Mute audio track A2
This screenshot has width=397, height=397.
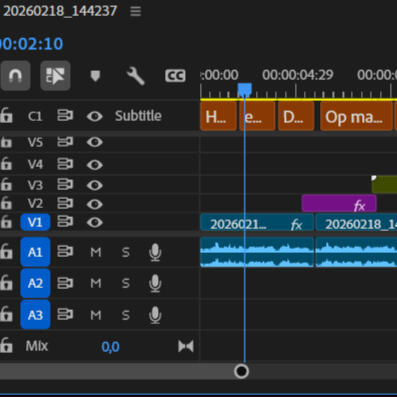coord(96,284)
